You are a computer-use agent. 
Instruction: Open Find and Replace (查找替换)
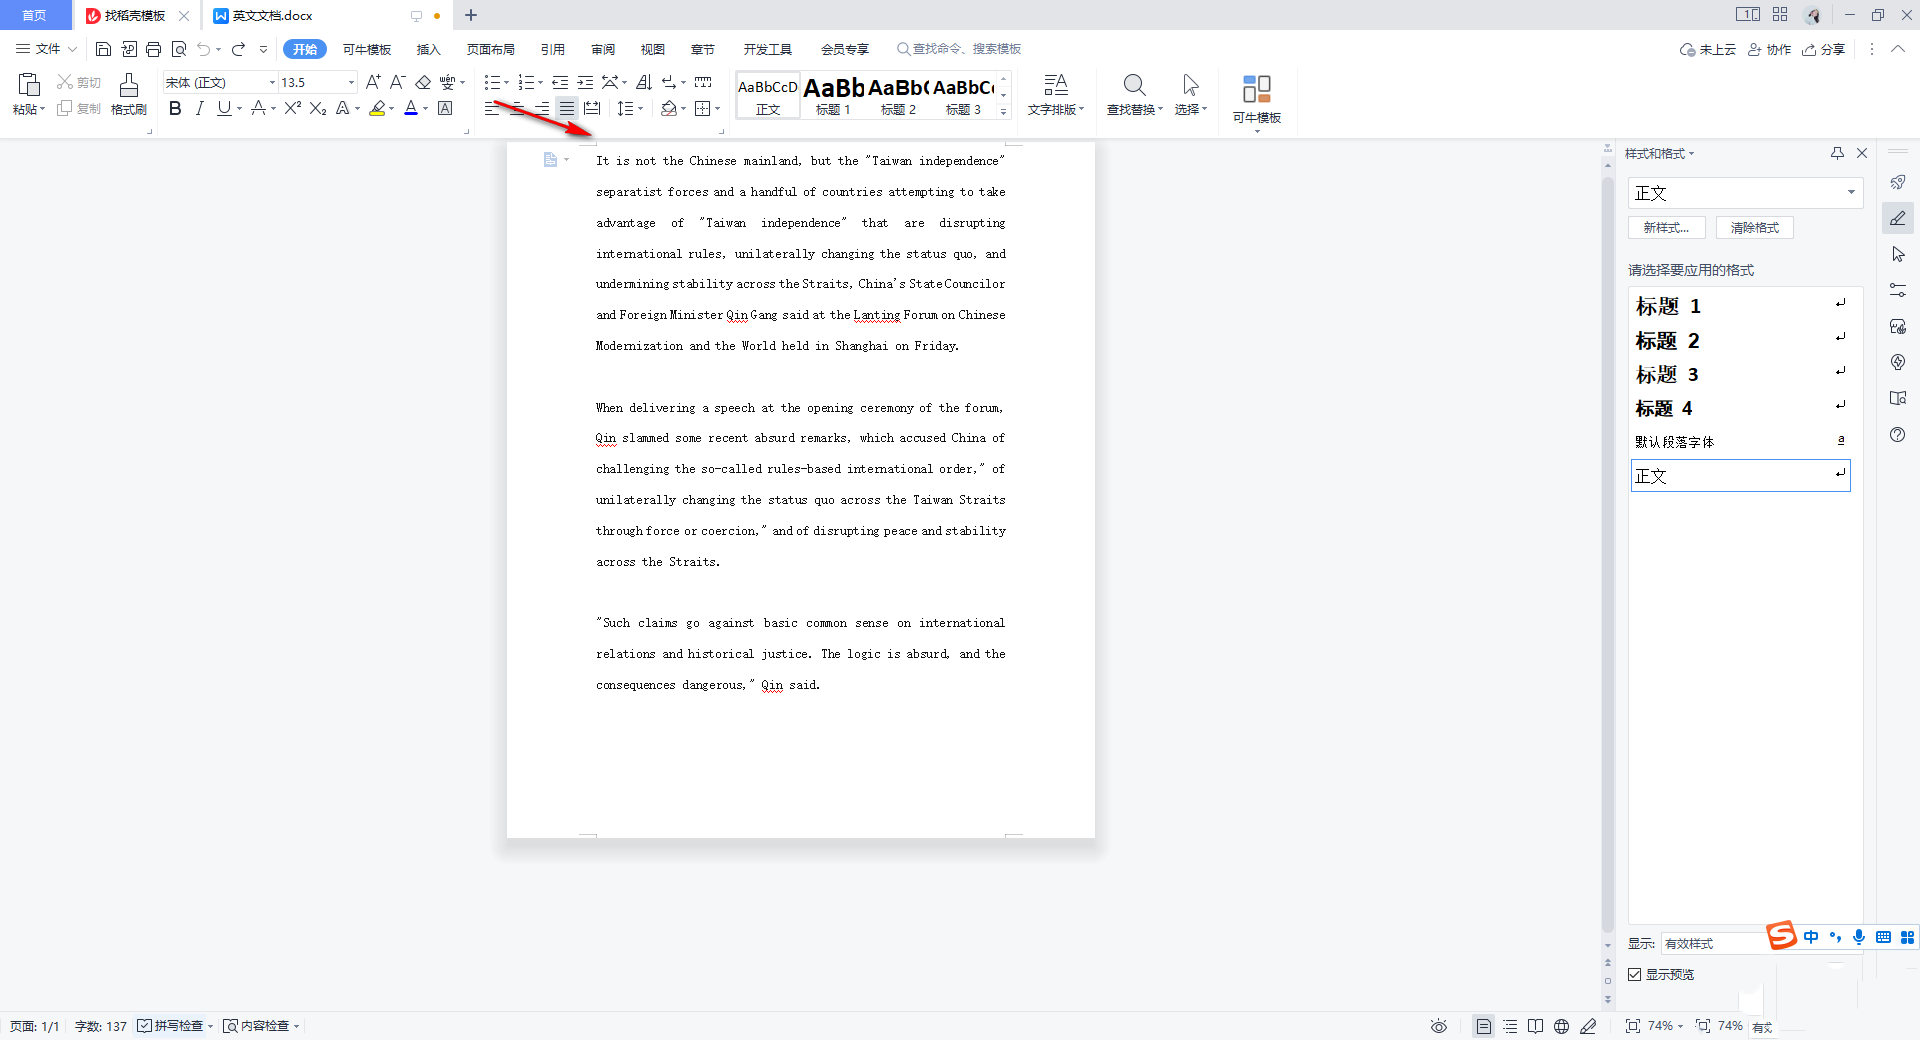click(x=1134, y=94)
